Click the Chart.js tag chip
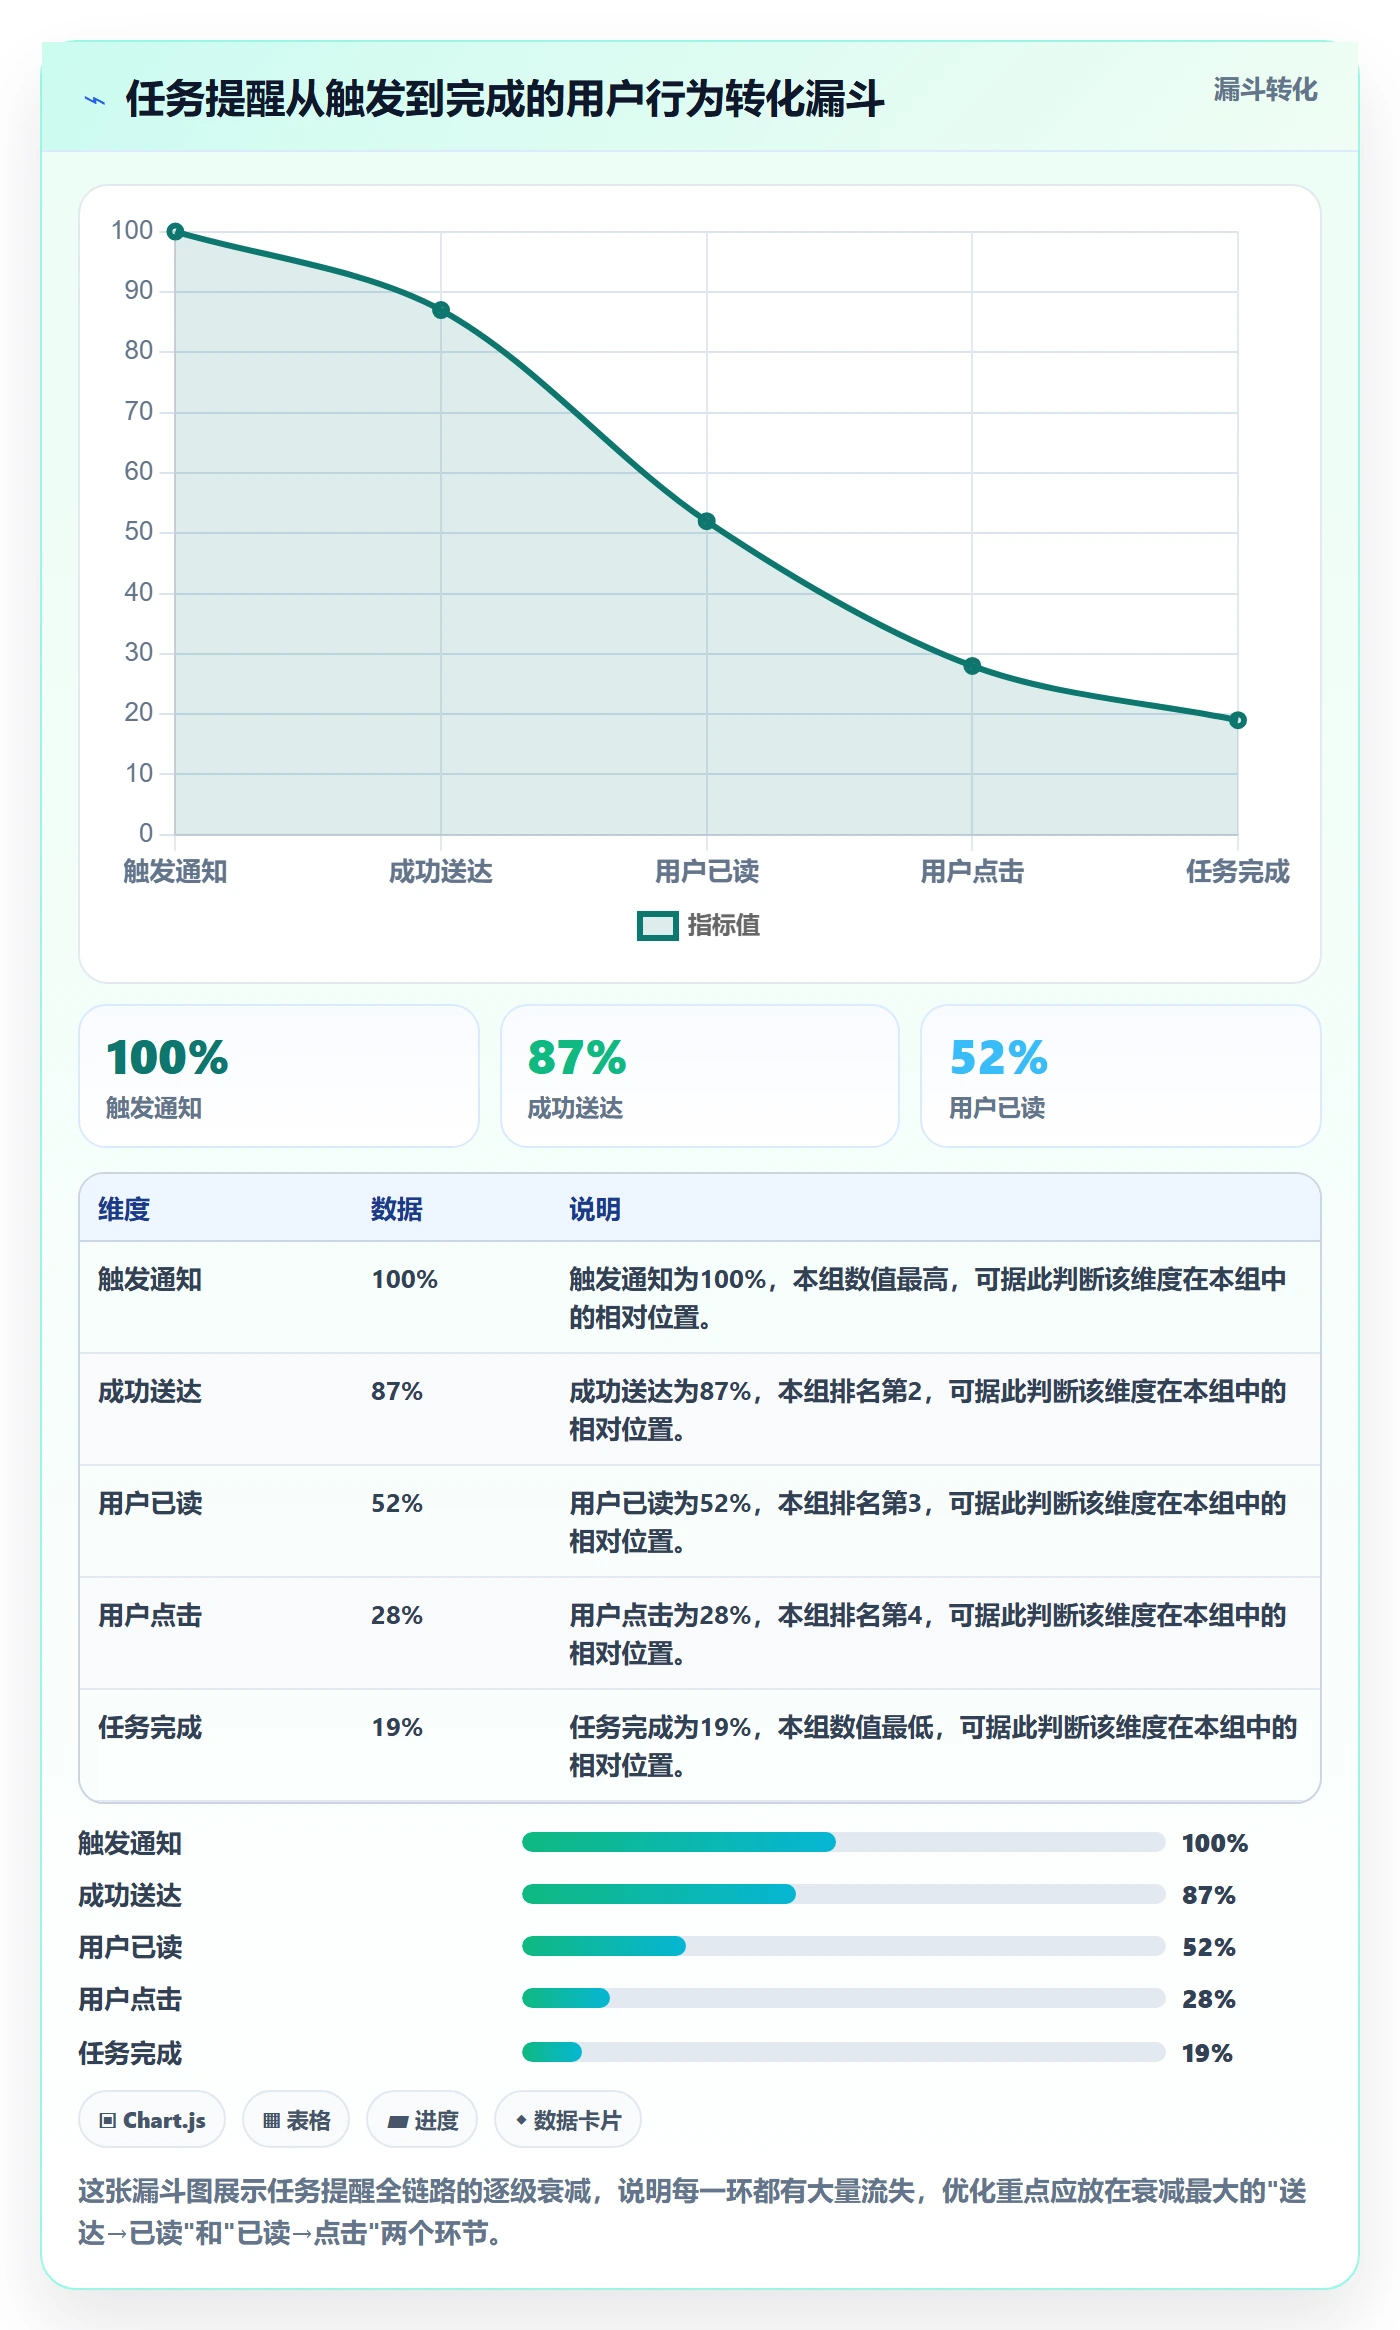The width and height of the screenshot is (1400, 2330). [x=152, y=2120]
